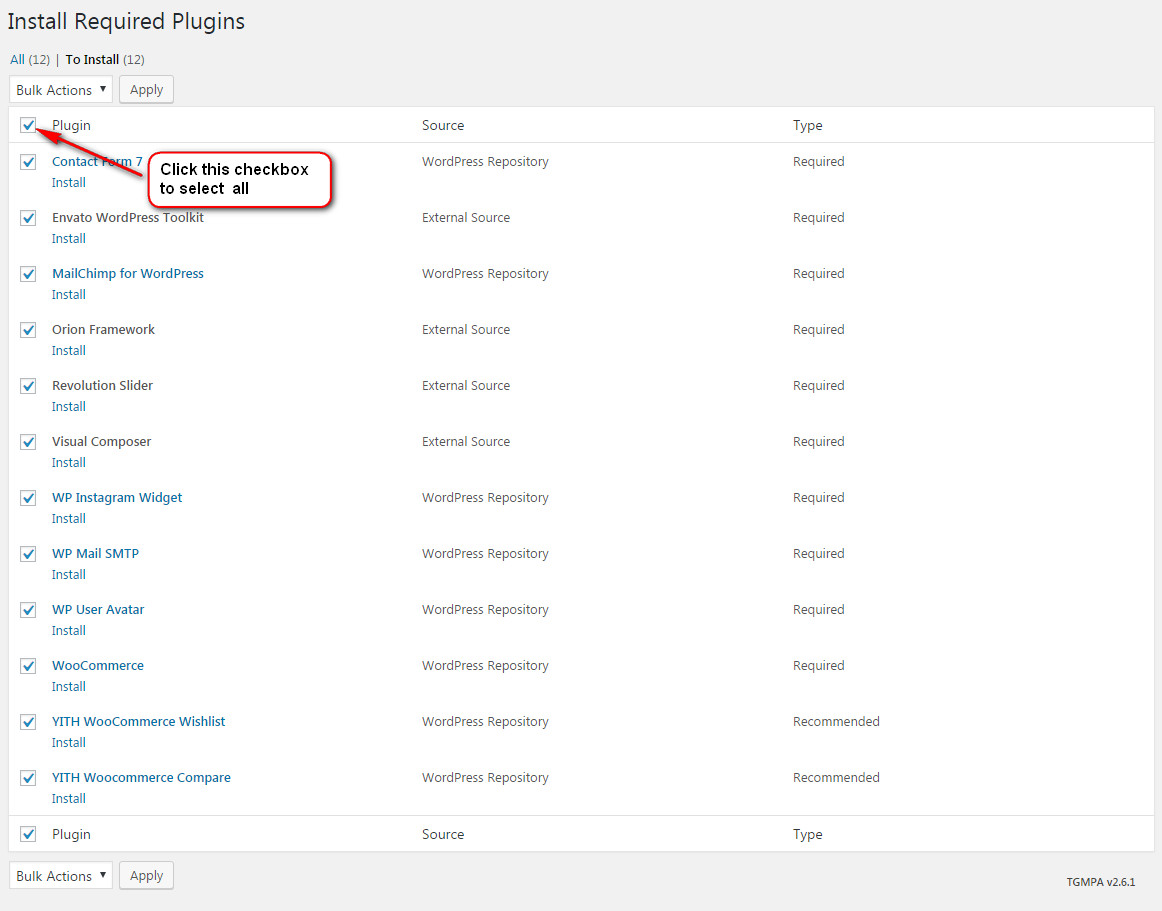
Task: Uncheck the WP Instagram Widget checkbox
Action: coord(28,497)
